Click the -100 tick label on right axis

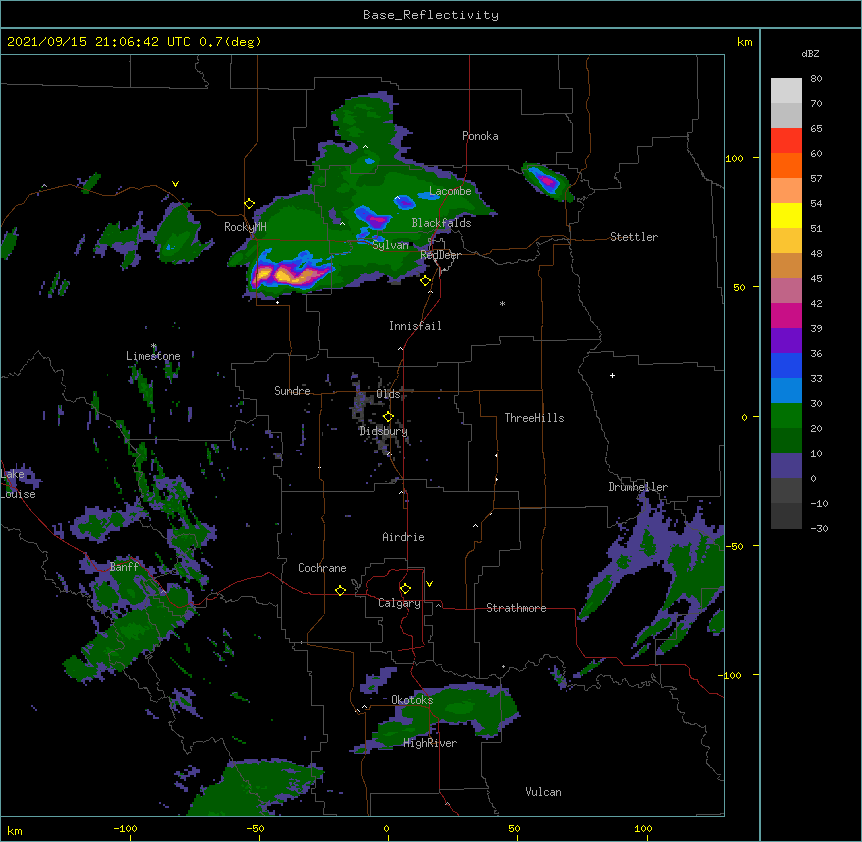coord(731,675)
